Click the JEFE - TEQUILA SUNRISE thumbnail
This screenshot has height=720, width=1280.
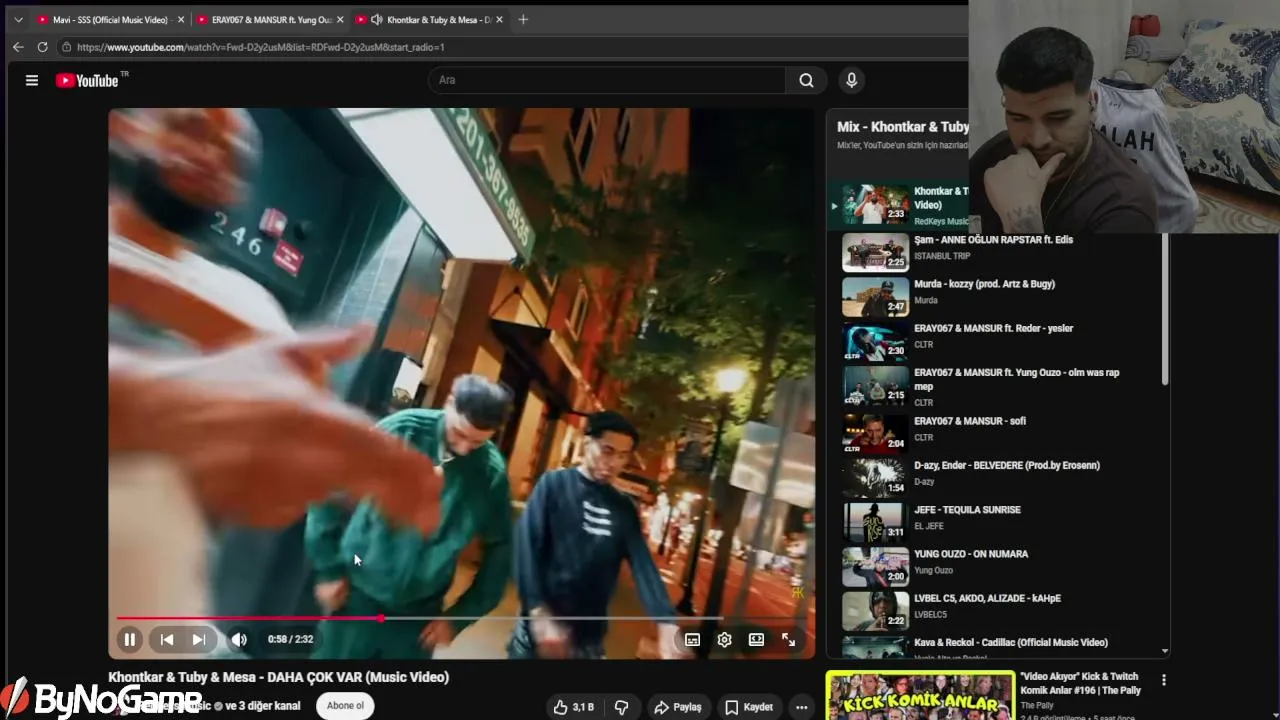[875, 521]
